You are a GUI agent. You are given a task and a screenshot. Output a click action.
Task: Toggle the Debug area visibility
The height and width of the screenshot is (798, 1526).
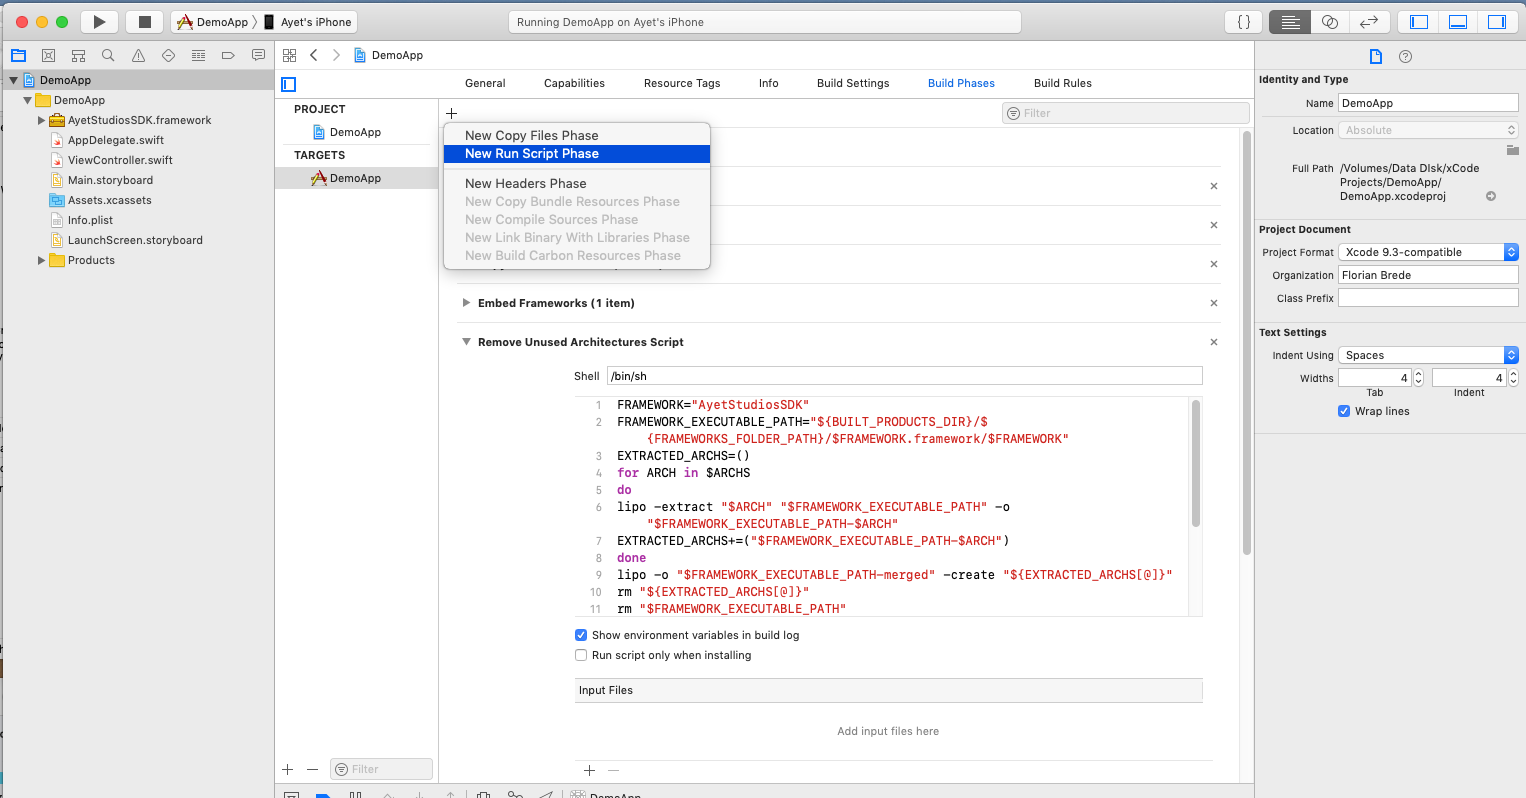[1458, 22]
